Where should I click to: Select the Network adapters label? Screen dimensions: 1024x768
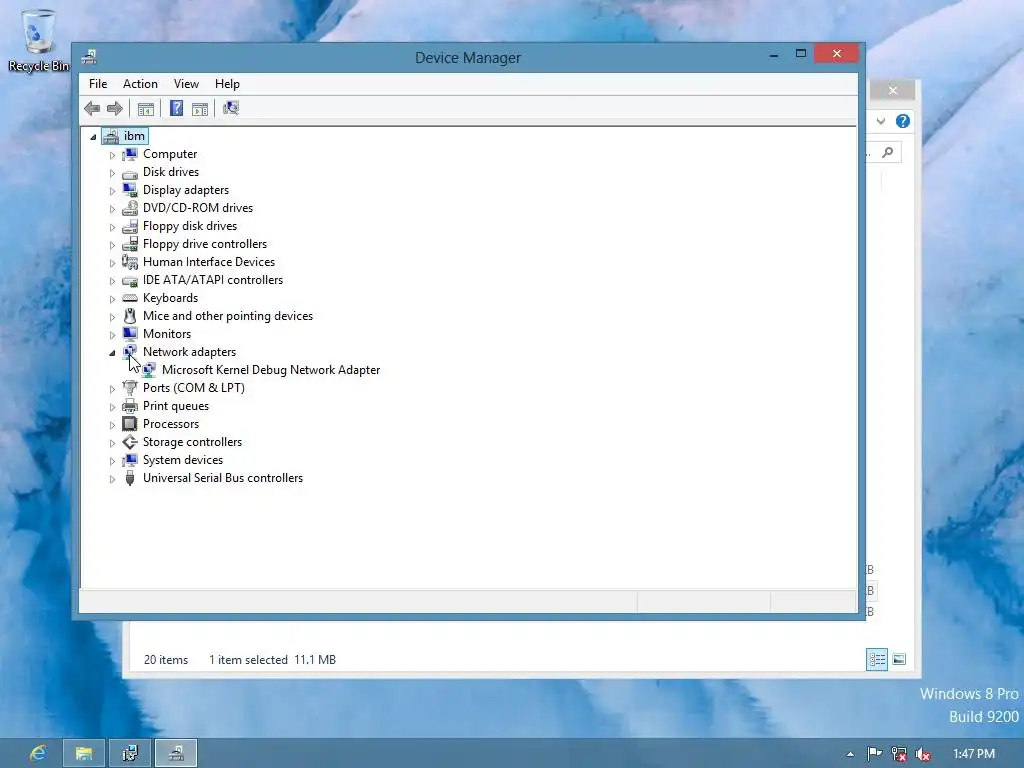tap(189, 352)
